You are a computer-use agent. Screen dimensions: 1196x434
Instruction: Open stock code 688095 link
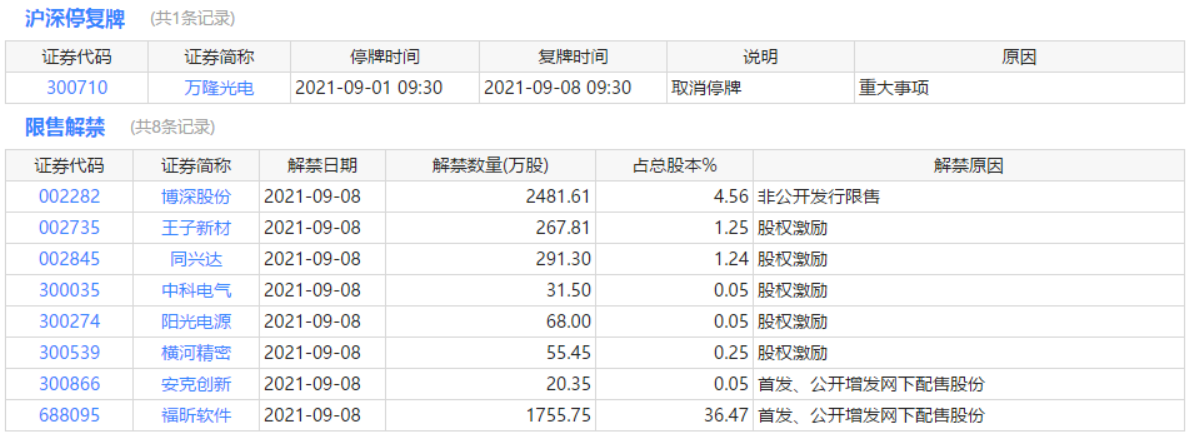tap(69, 415)
